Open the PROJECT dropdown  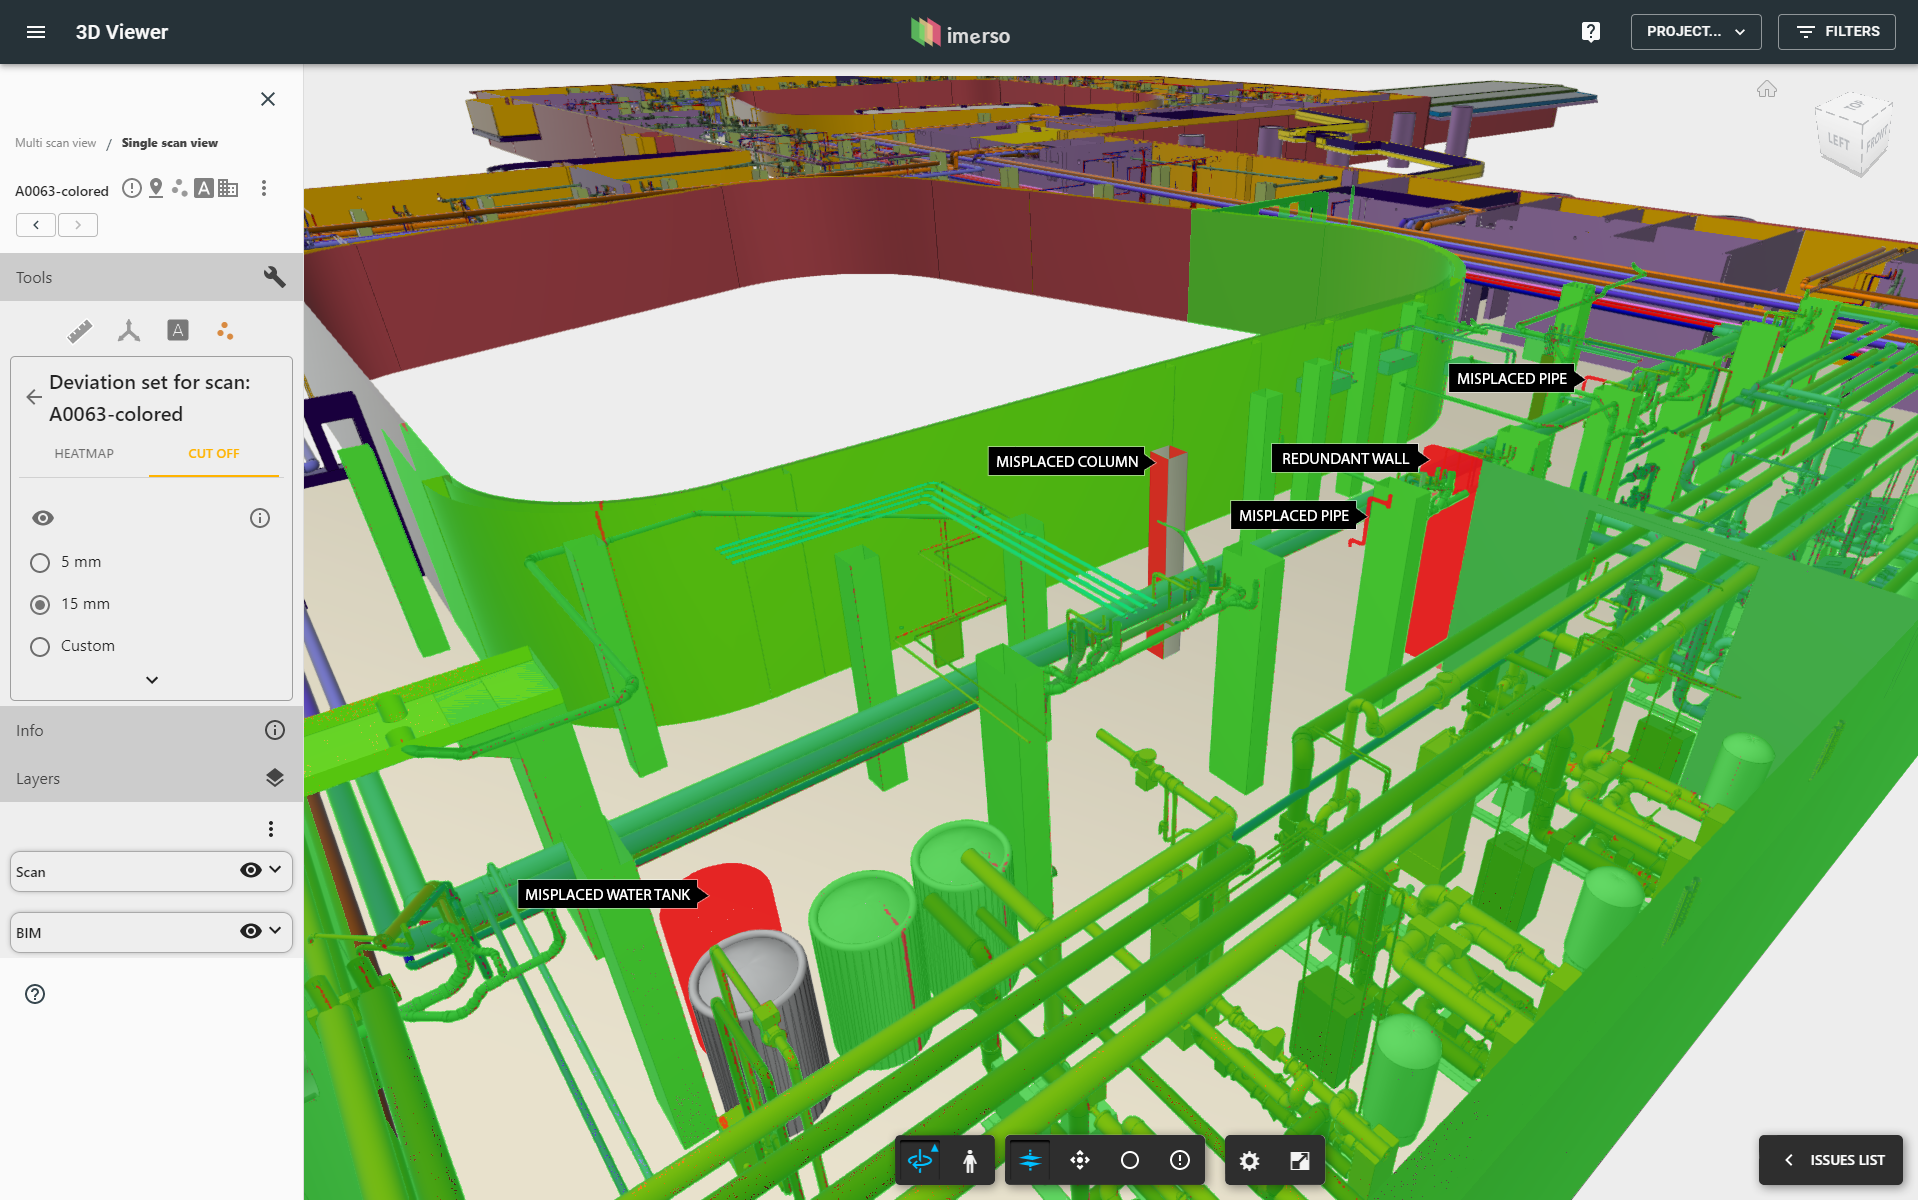1696,32
